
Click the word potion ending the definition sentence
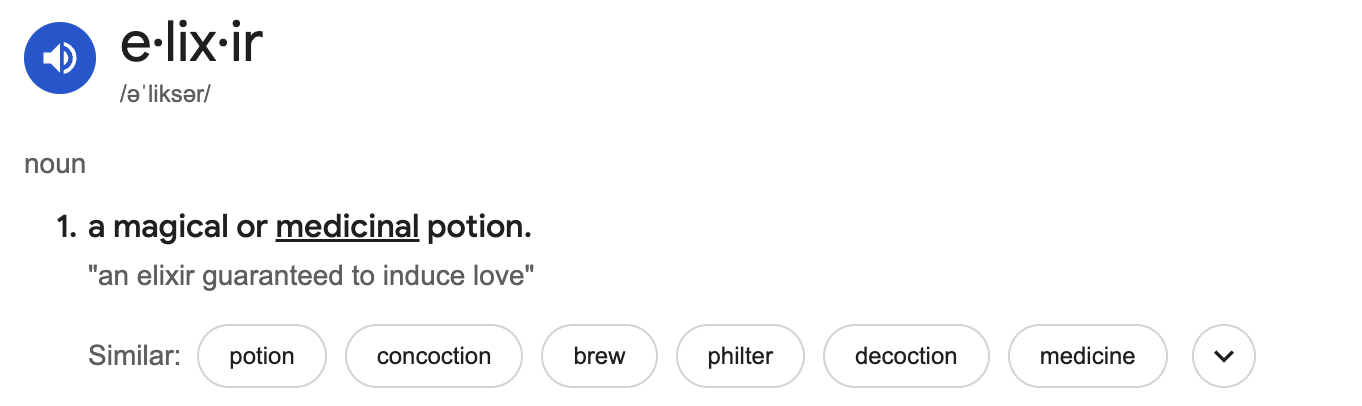coord(479,227)
